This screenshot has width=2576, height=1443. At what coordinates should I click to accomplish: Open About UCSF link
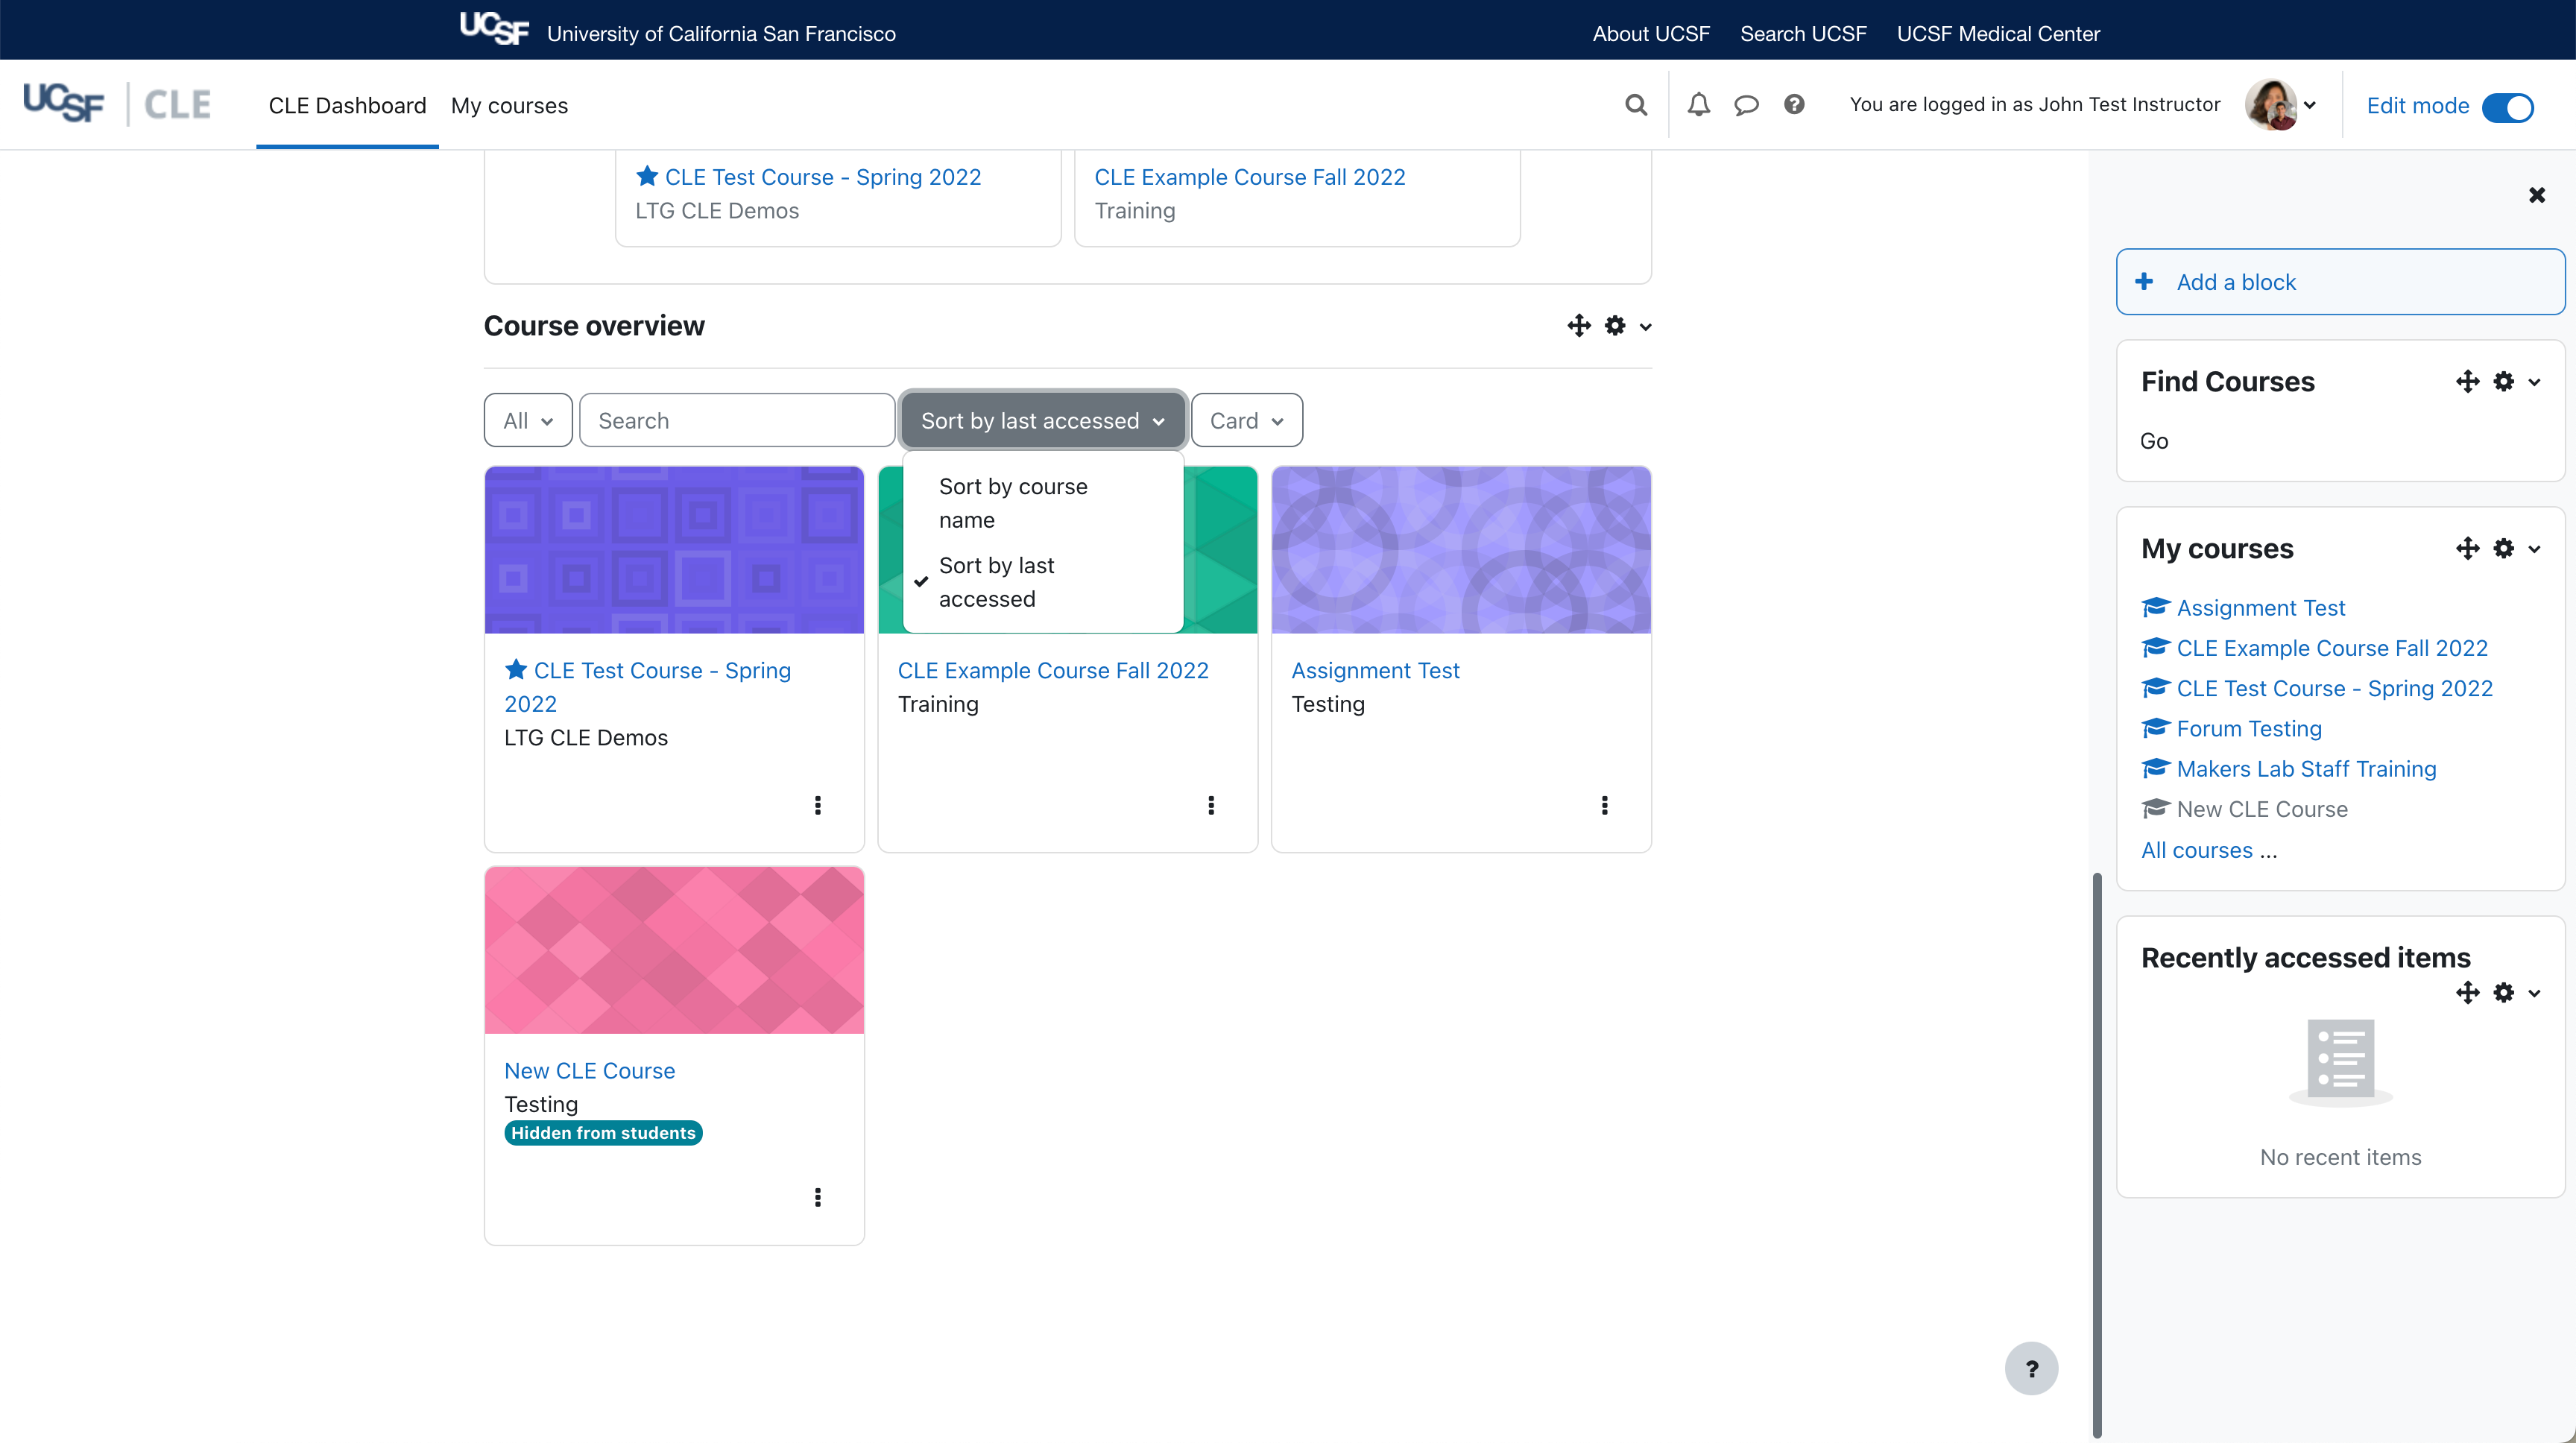pos(1651,33)
